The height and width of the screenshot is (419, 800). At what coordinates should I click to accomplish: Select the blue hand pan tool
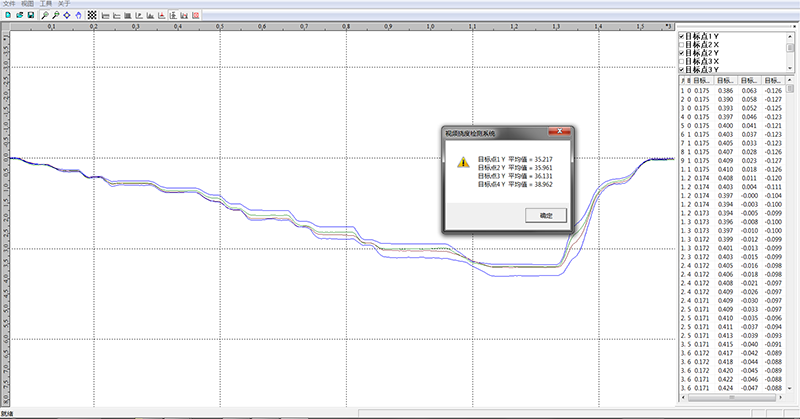78,15
